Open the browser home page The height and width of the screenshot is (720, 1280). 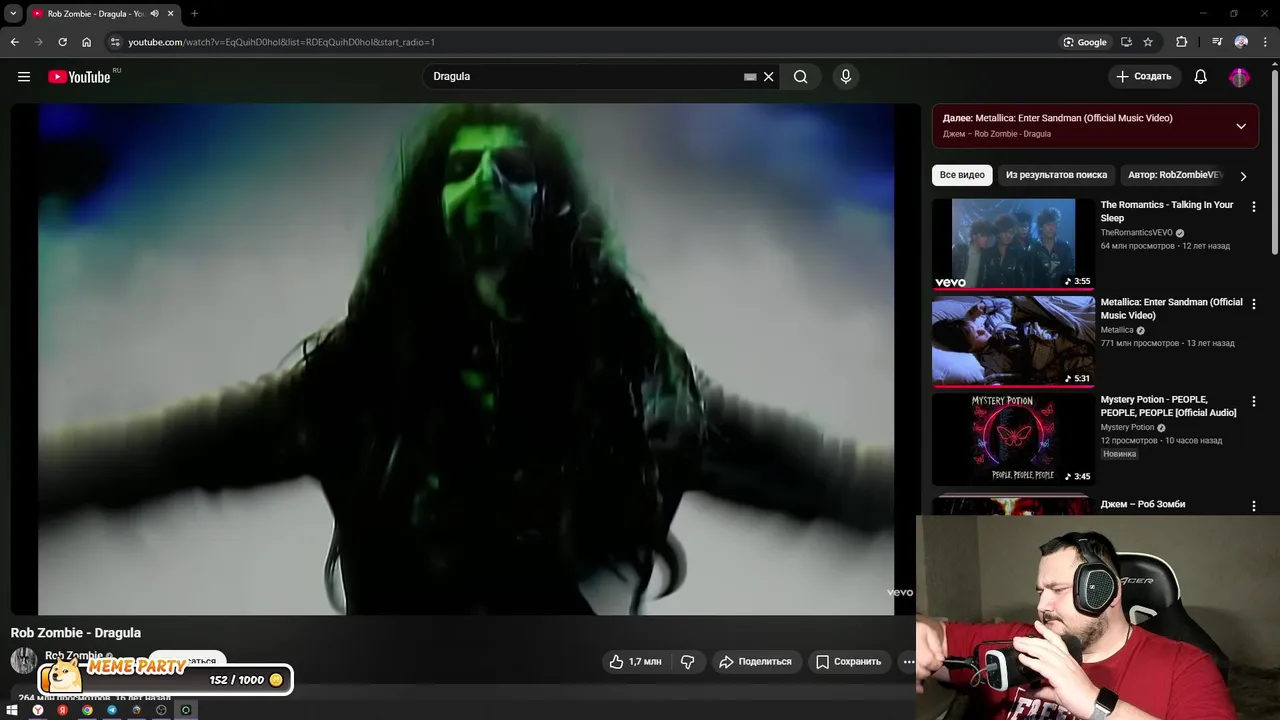coord(86,42)
